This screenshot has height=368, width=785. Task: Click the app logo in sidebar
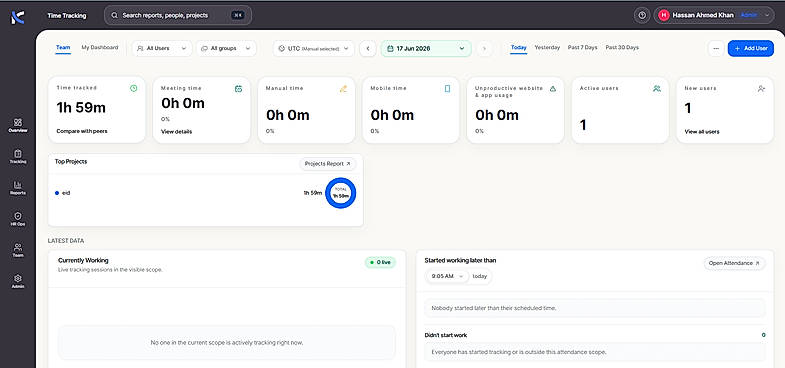pyautogui.click(x=18, y=18)
